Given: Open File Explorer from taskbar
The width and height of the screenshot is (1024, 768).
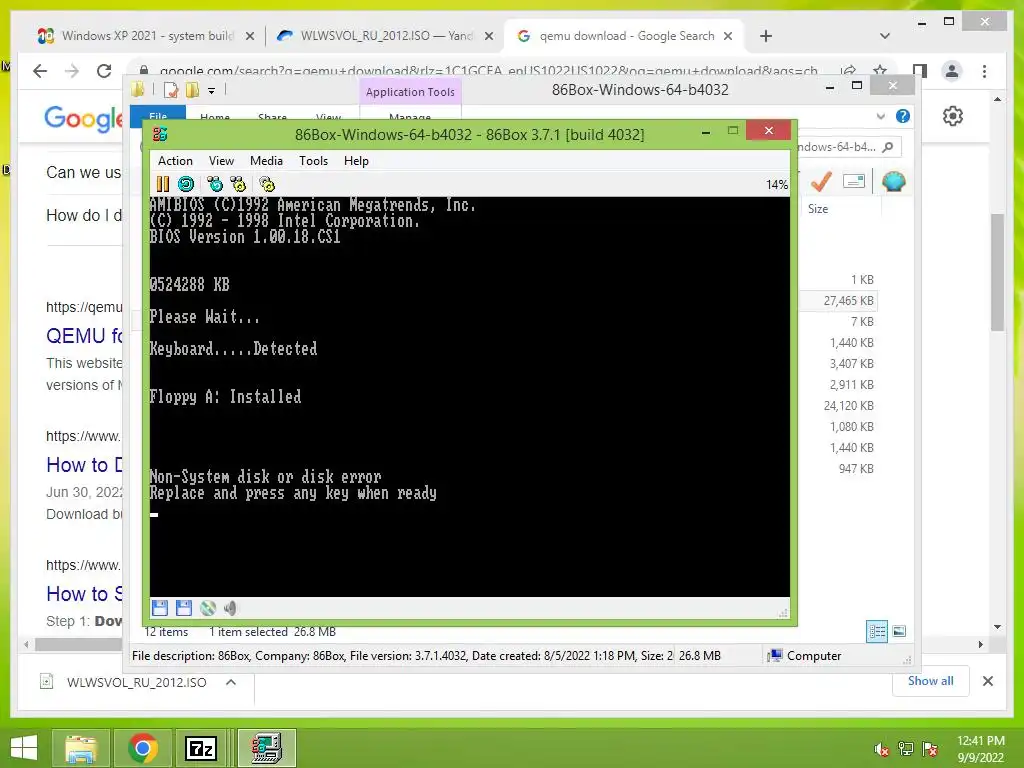Looking at the screenshot, I should pyautogui.click(x=81, y=748).
